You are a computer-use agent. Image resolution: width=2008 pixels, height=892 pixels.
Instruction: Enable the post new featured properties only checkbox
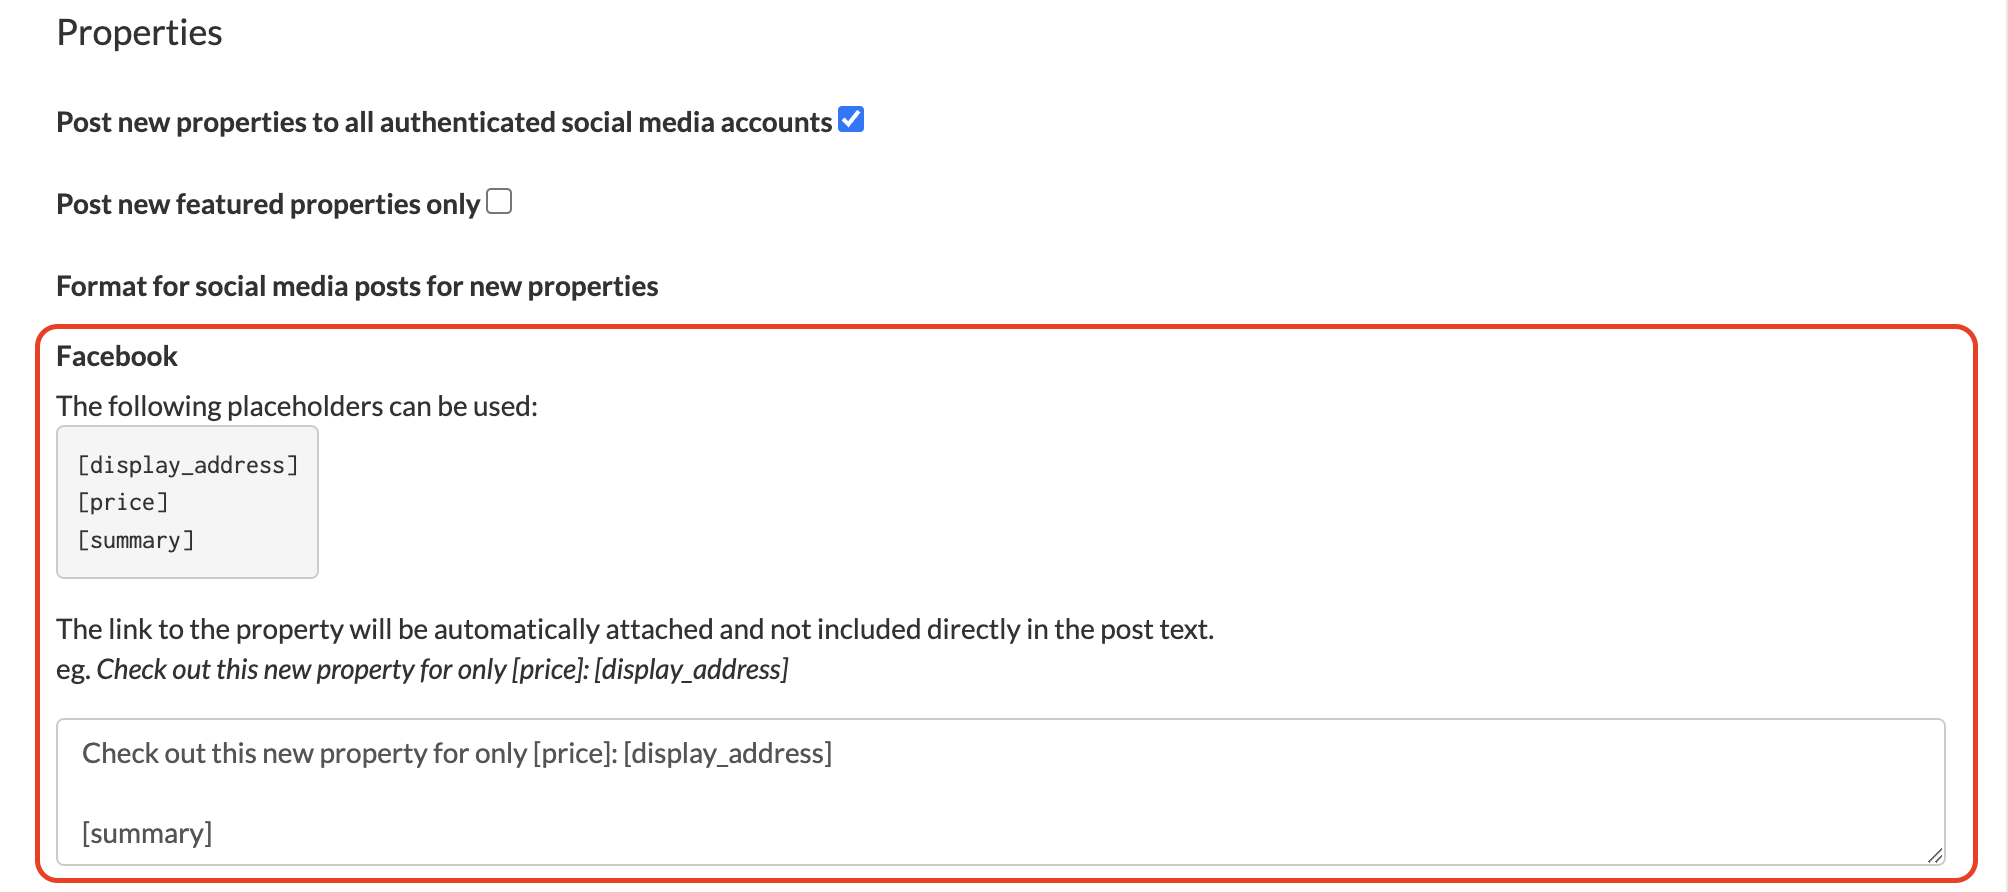499,202
